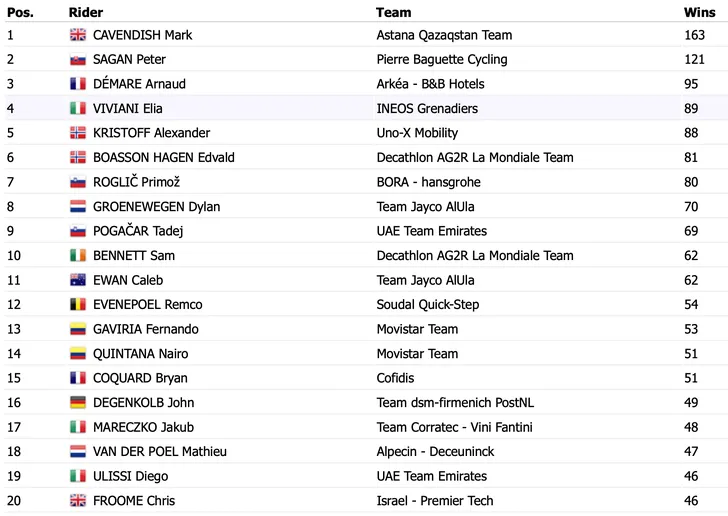Click the Australian flag beside EWAN Caleb

point(78,280)
